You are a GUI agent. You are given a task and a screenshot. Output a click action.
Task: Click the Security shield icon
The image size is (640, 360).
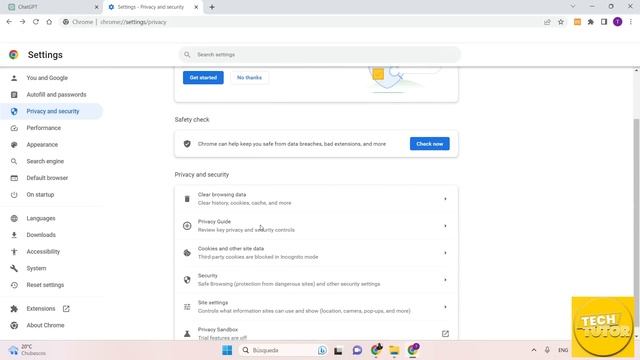(x=187, y=280)
